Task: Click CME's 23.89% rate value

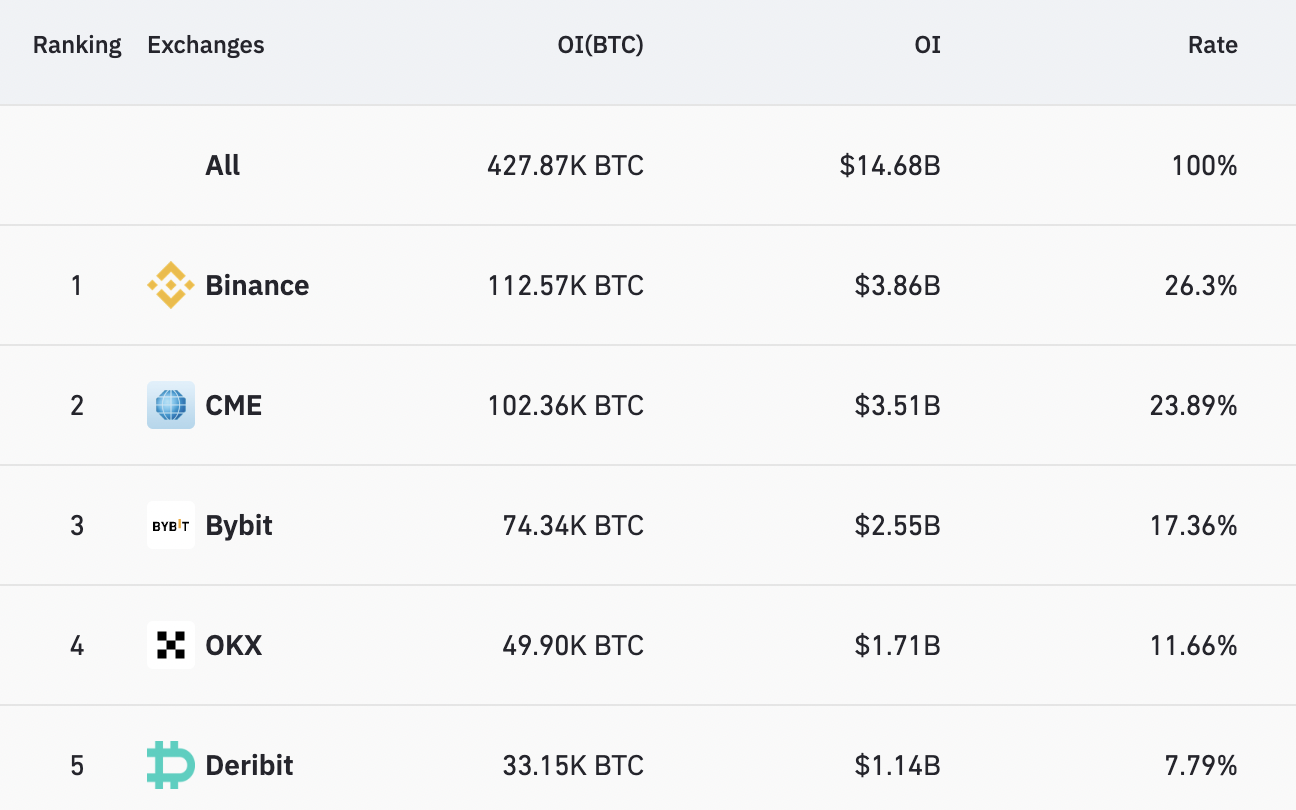Action: (x=1193, y=405)
